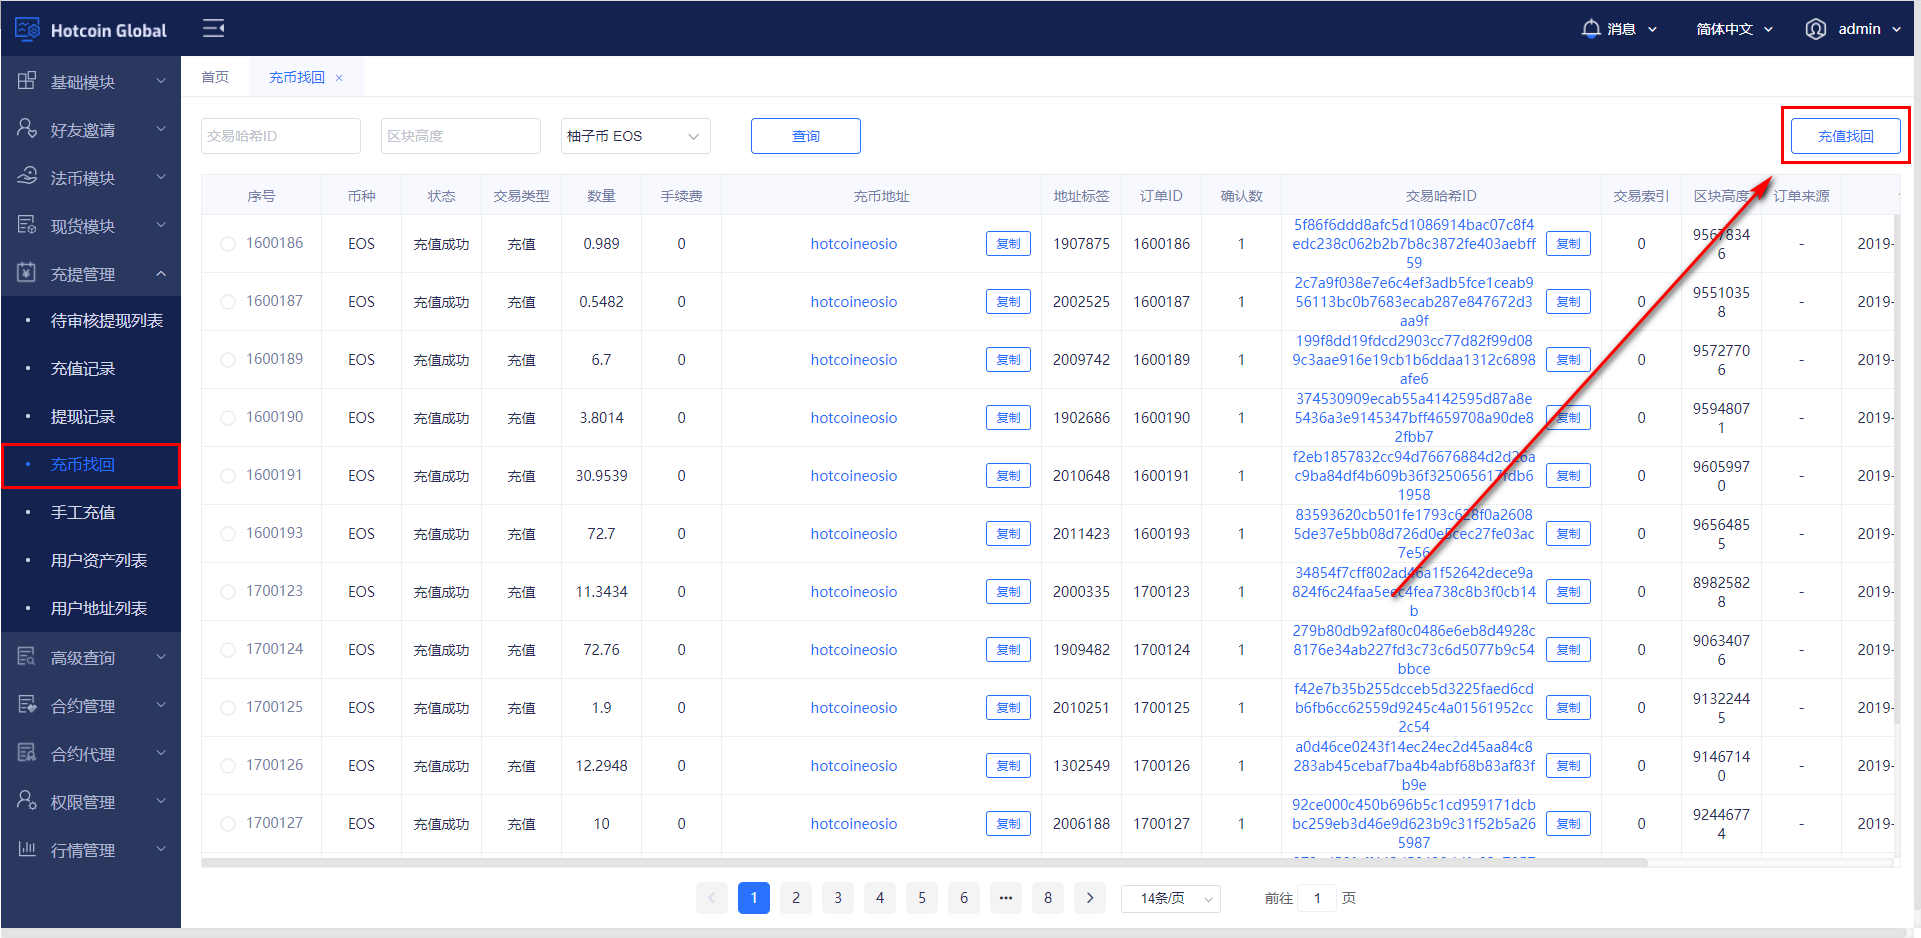
Task: Select radio button for row 1600186
Action: point(228,244)
